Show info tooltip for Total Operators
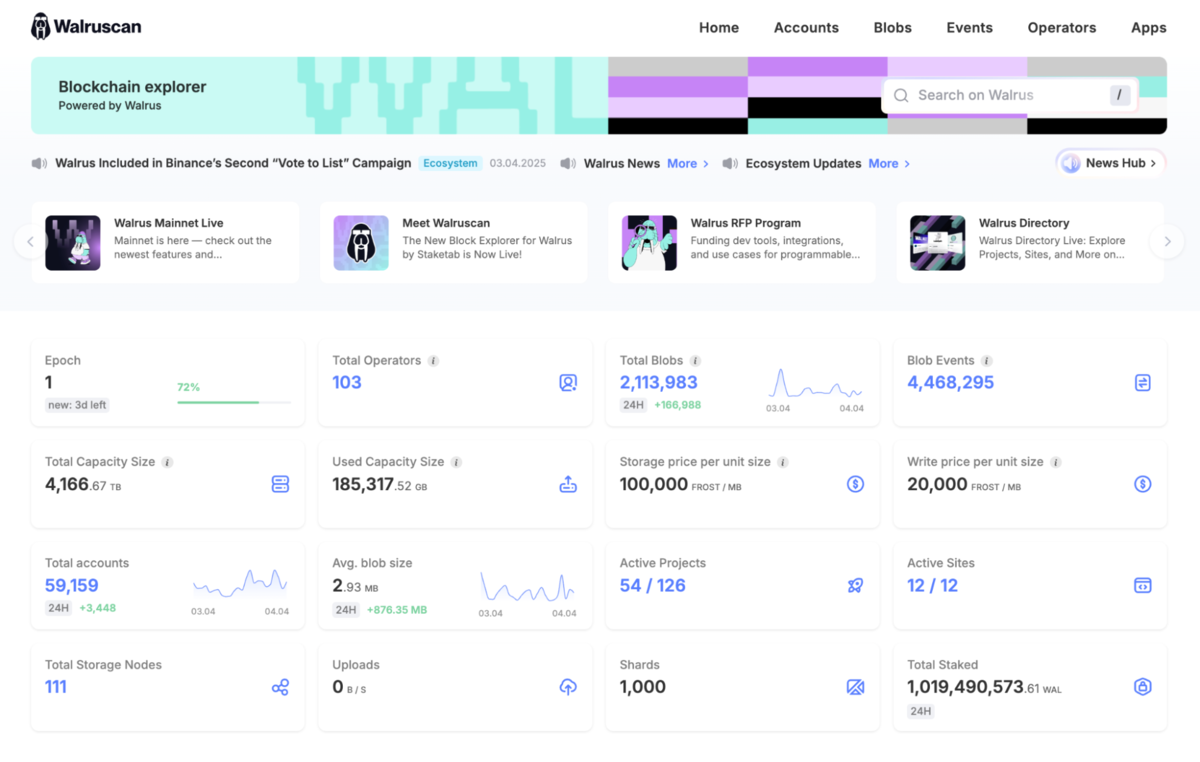 pyautogui.click(x=433, y=361)
